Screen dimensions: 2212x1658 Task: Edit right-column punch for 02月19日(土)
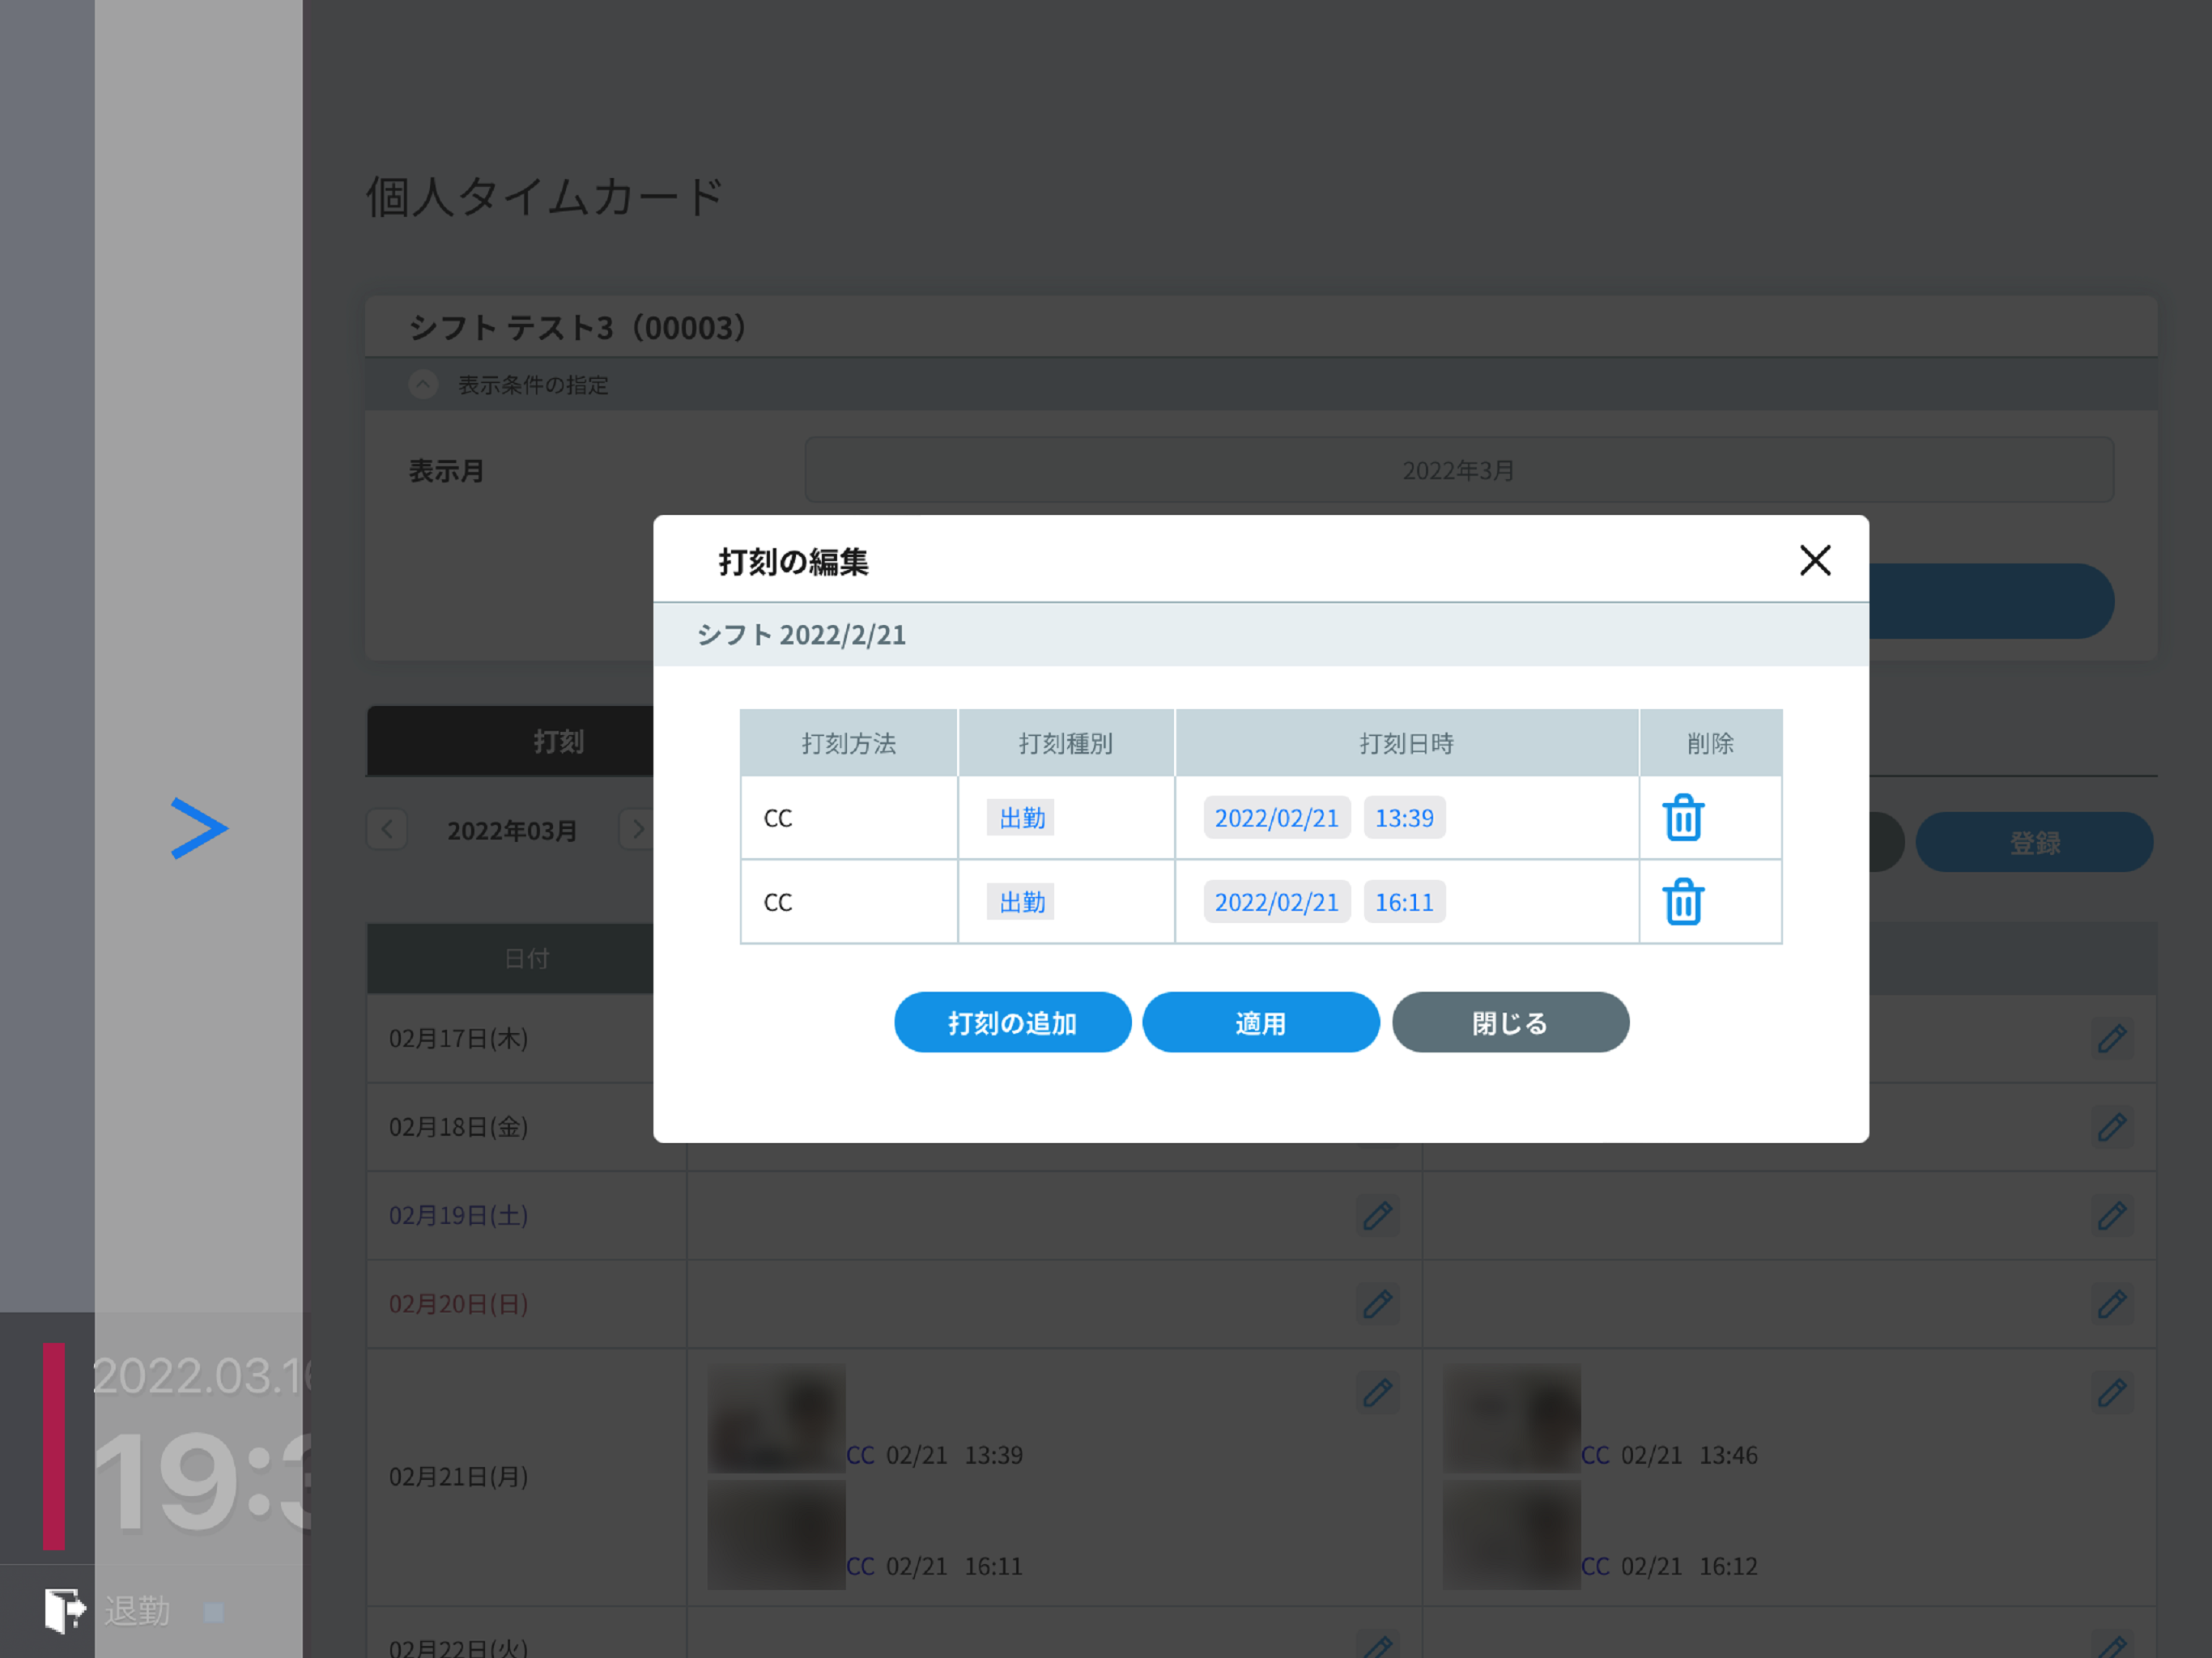[2112, 1215]
